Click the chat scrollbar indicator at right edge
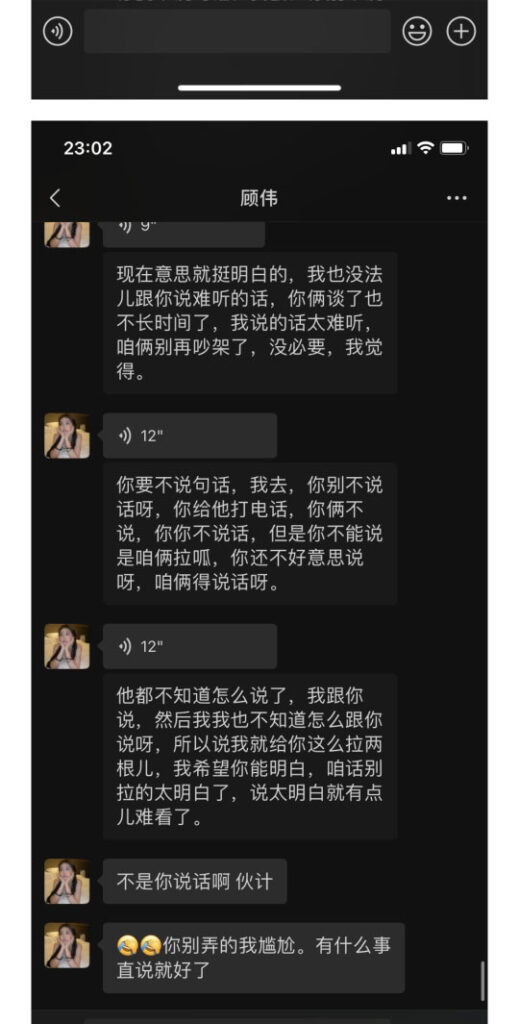Screen dimensions: 519x1024 coord(482,981)
